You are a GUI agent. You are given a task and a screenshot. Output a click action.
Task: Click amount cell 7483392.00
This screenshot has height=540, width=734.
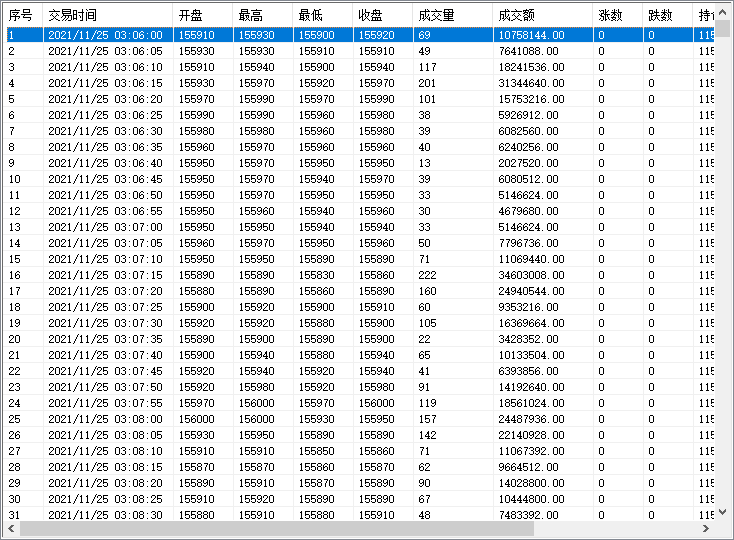click(x=528, y=515)
